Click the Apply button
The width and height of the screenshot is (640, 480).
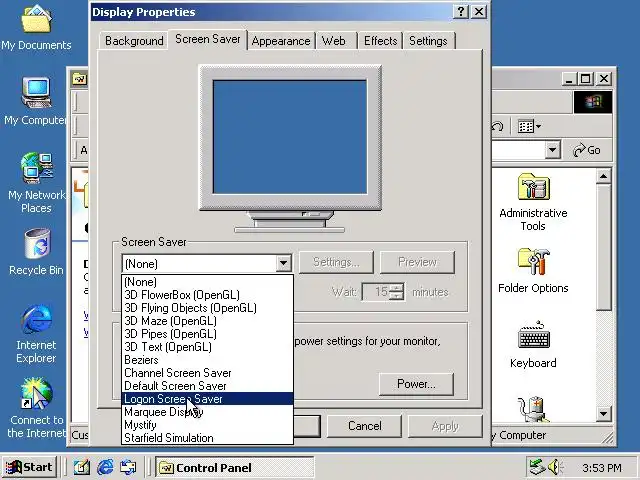click(445, 426)
